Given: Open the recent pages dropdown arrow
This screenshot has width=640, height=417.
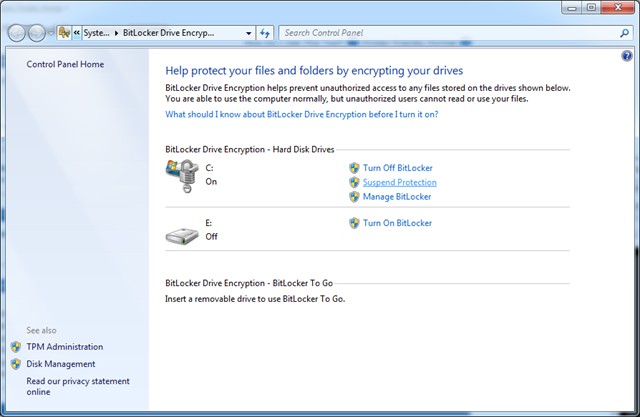Looking at the screenshot, I should click(51, 33).
